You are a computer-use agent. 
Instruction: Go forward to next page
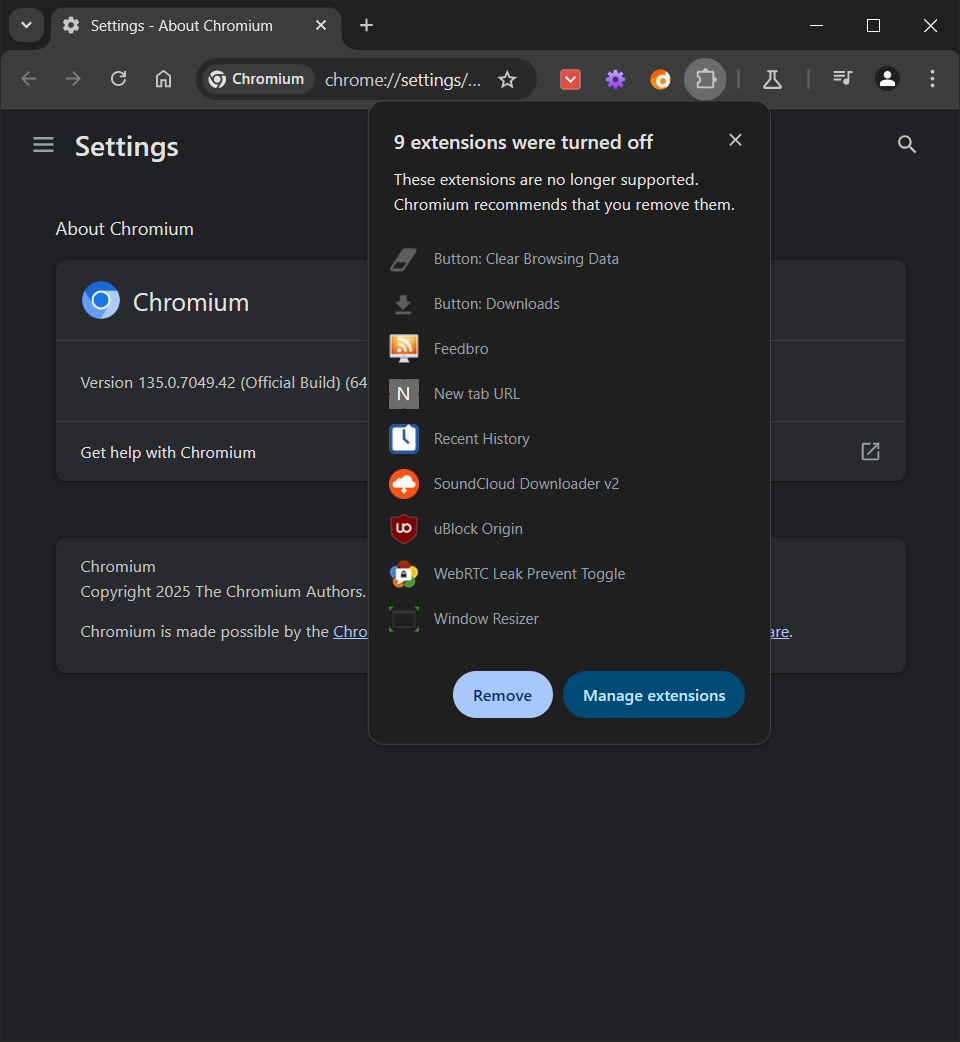pyautogui.click(x=73, y=79)
